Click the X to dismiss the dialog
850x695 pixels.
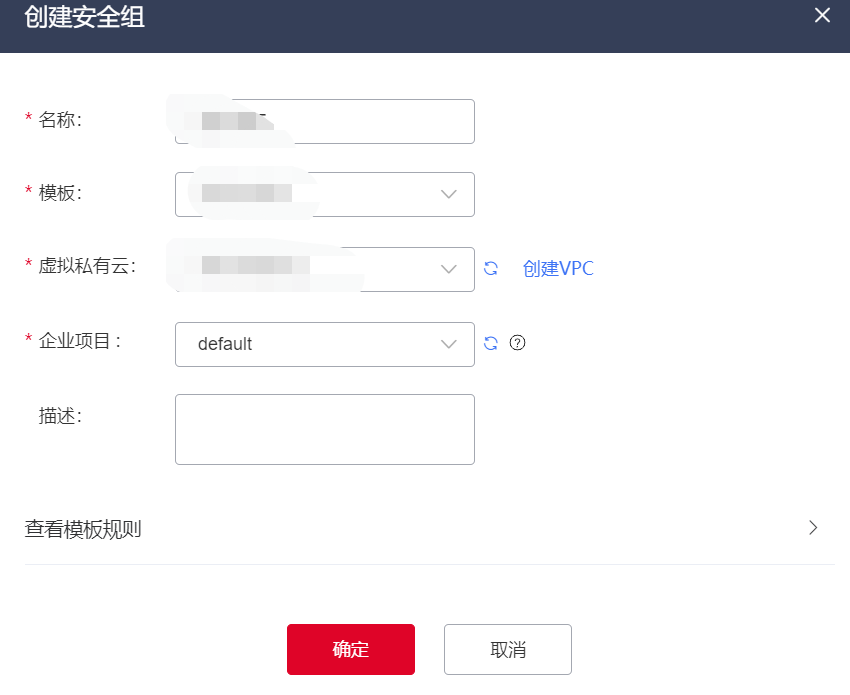[x=822, y=16]
